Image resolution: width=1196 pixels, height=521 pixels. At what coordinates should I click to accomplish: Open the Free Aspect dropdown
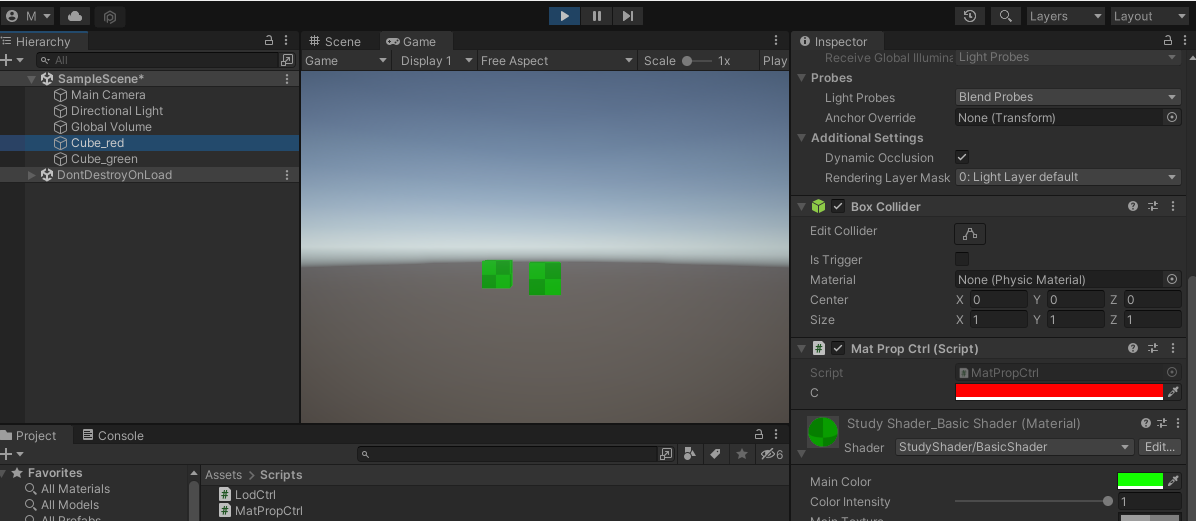556,61
